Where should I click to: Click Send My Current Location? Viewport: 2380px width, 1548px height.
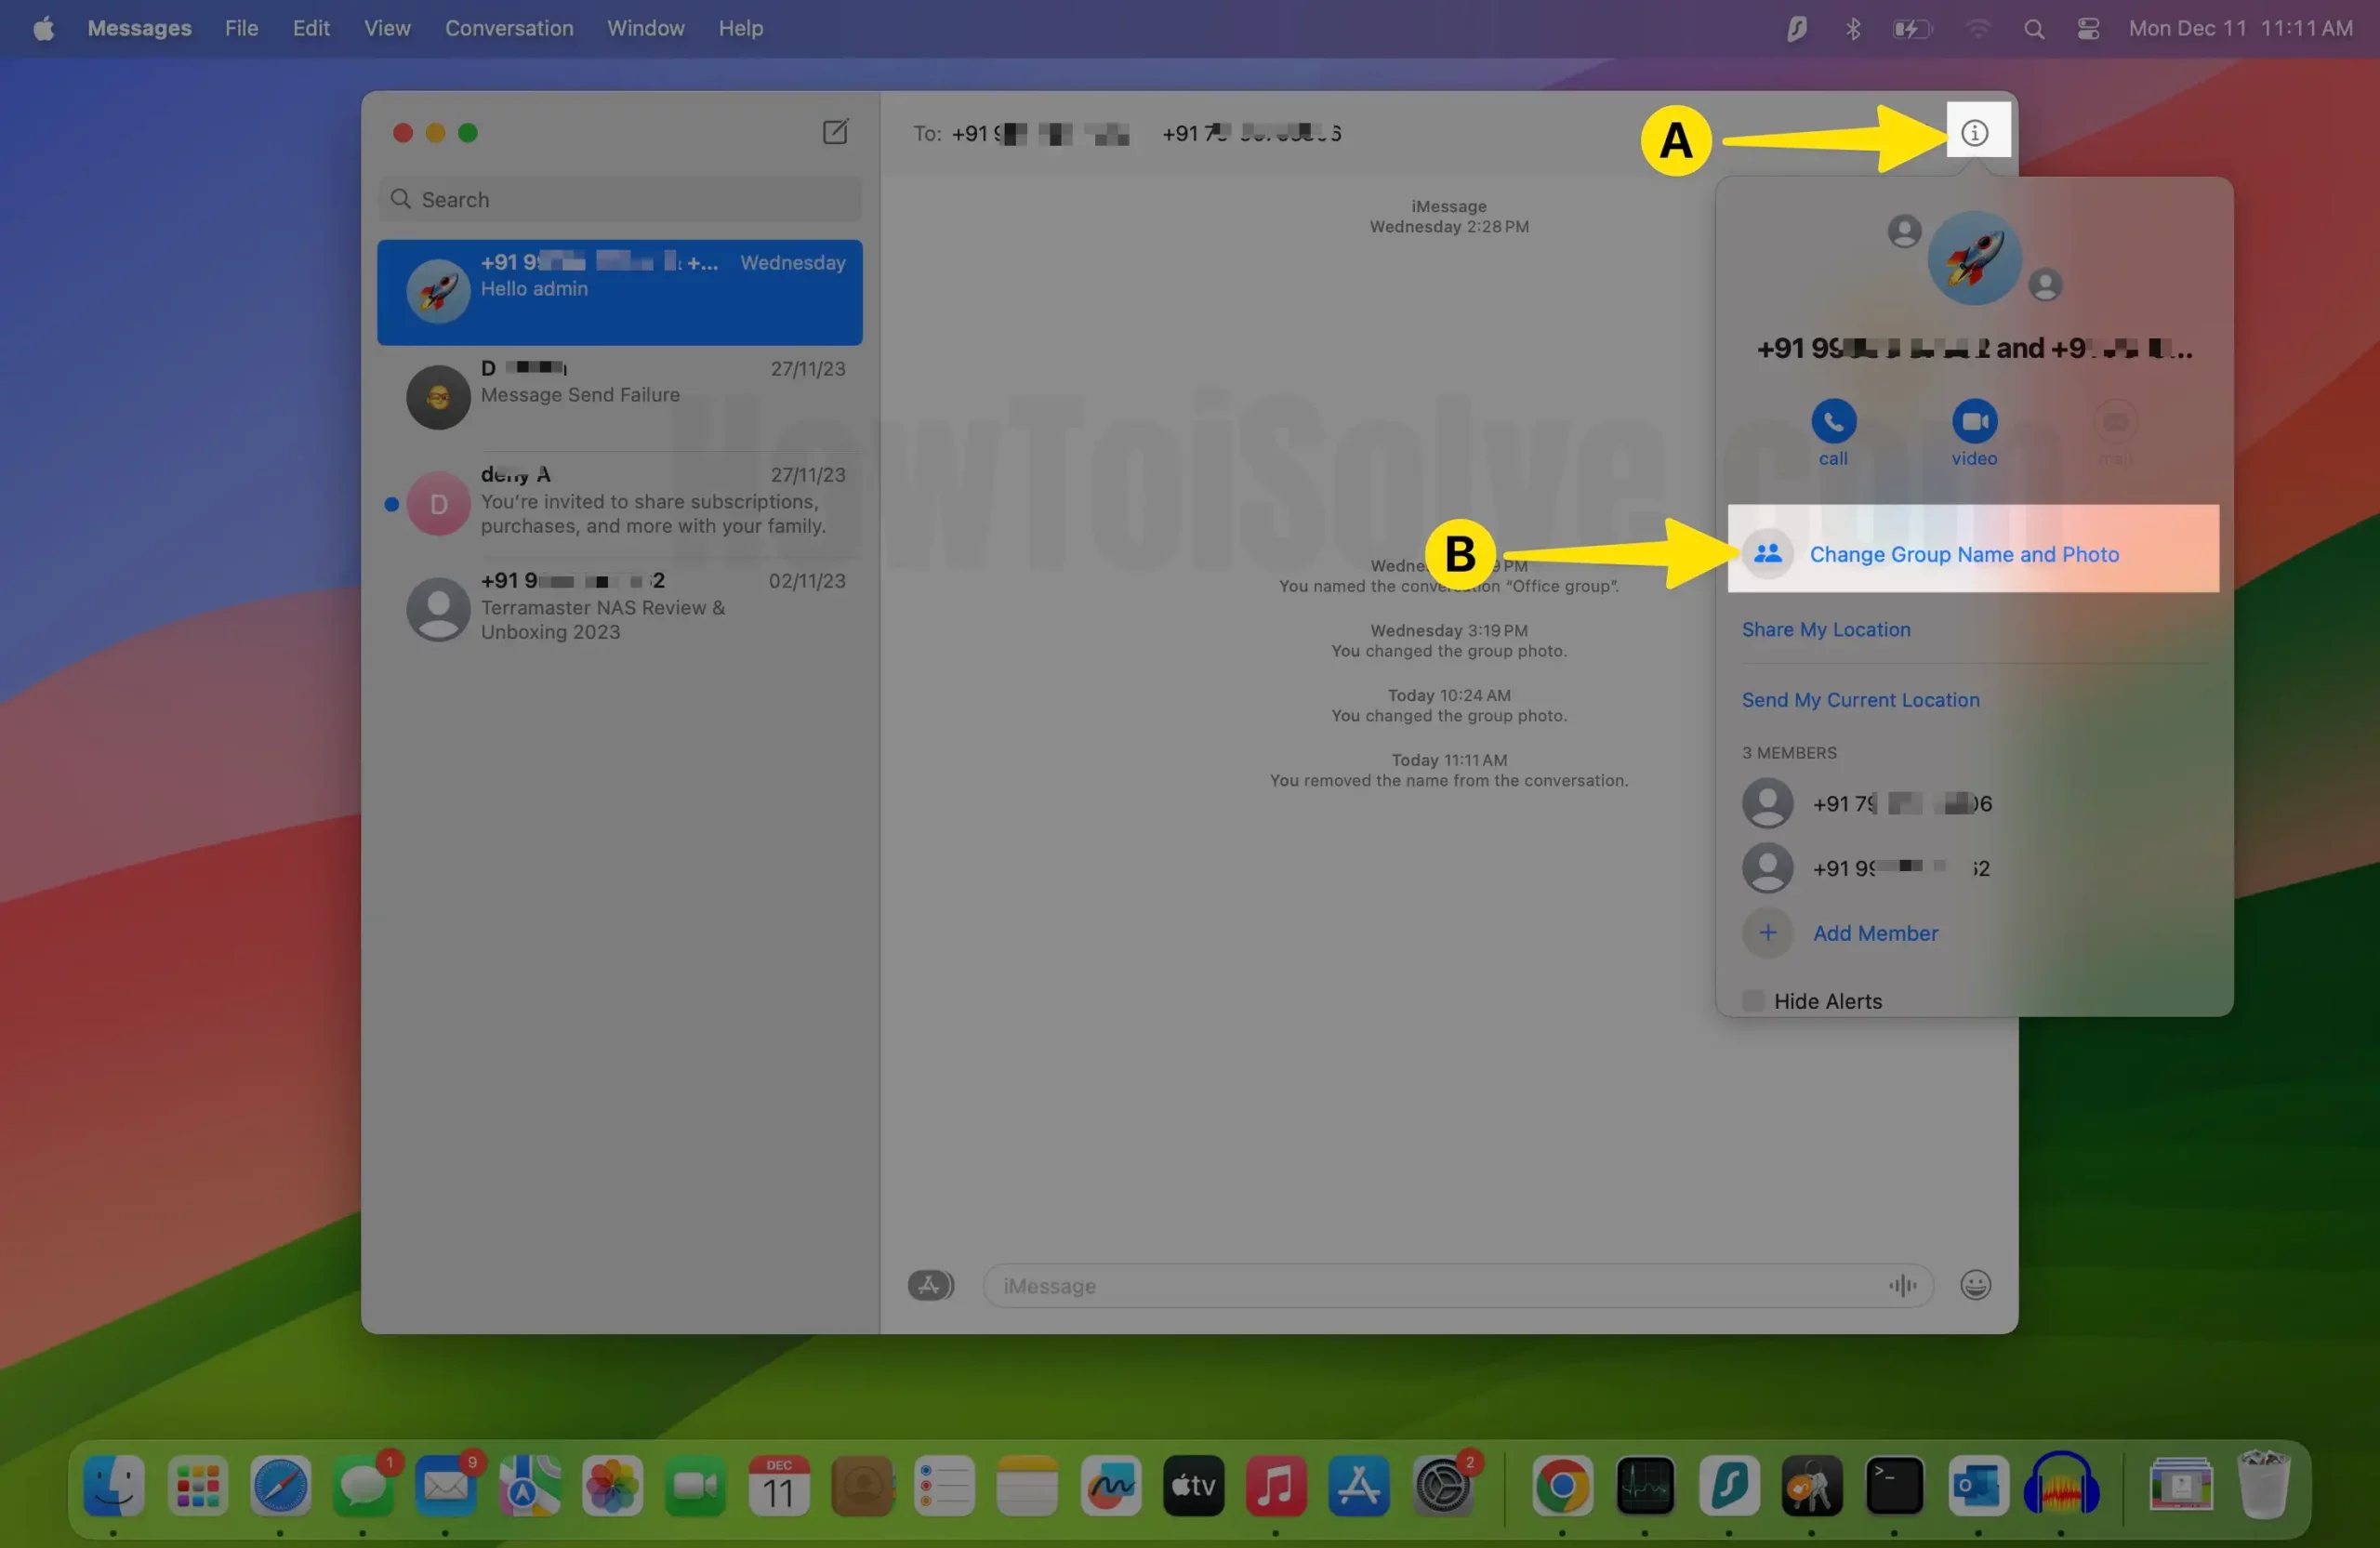(x=1859, y=700)
